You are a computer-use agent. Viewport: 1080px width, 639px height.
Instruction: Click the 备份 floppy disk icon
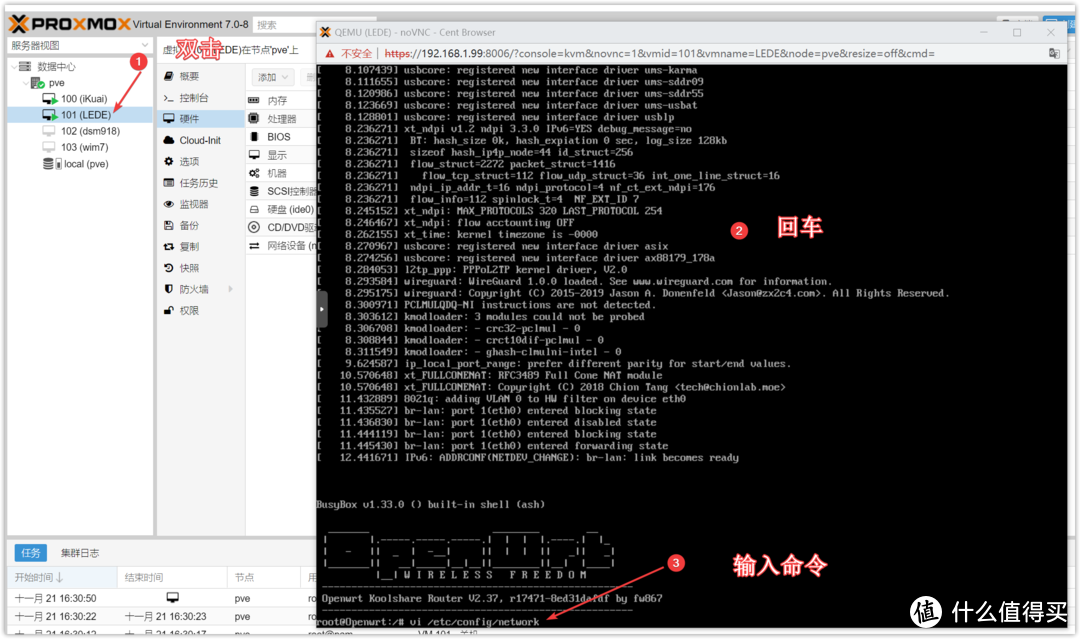coord(169,225)
